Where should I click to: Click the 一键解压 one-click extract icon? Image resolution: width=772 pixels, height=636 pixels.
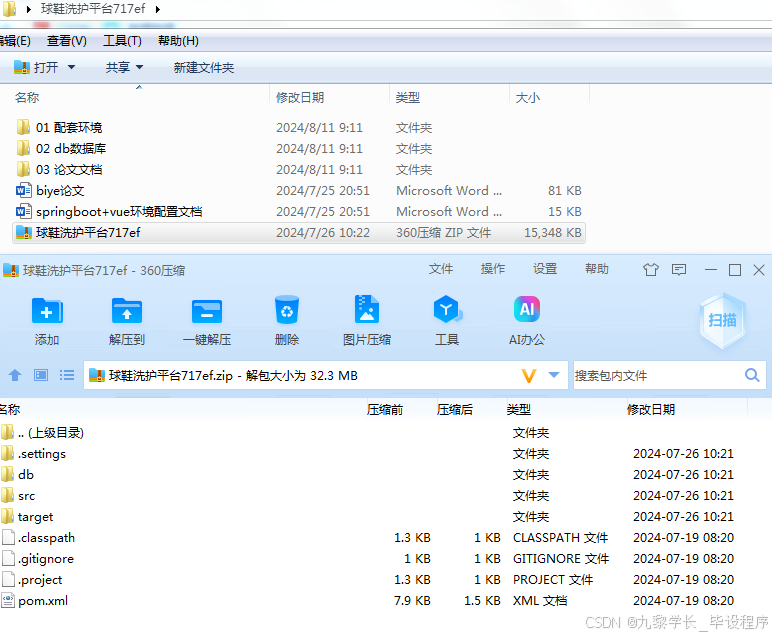tap(207, 311)
